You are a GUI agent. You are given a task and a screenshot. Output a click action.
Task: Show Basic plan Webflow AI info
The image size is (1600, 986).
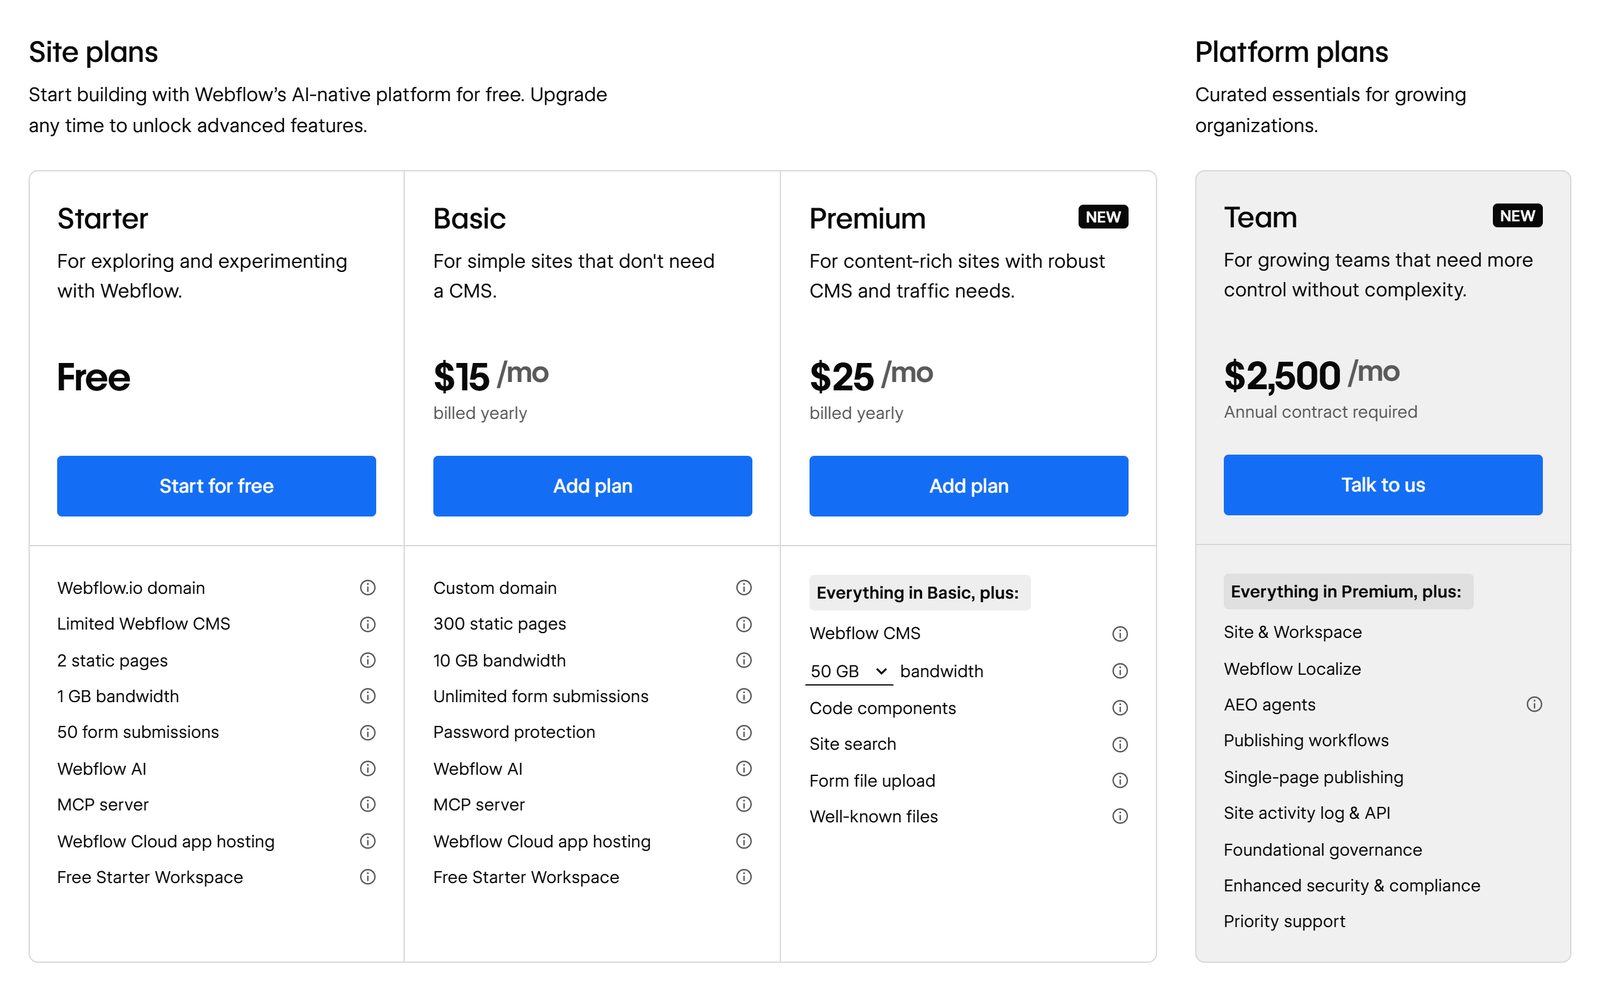[x=744, y=769]
